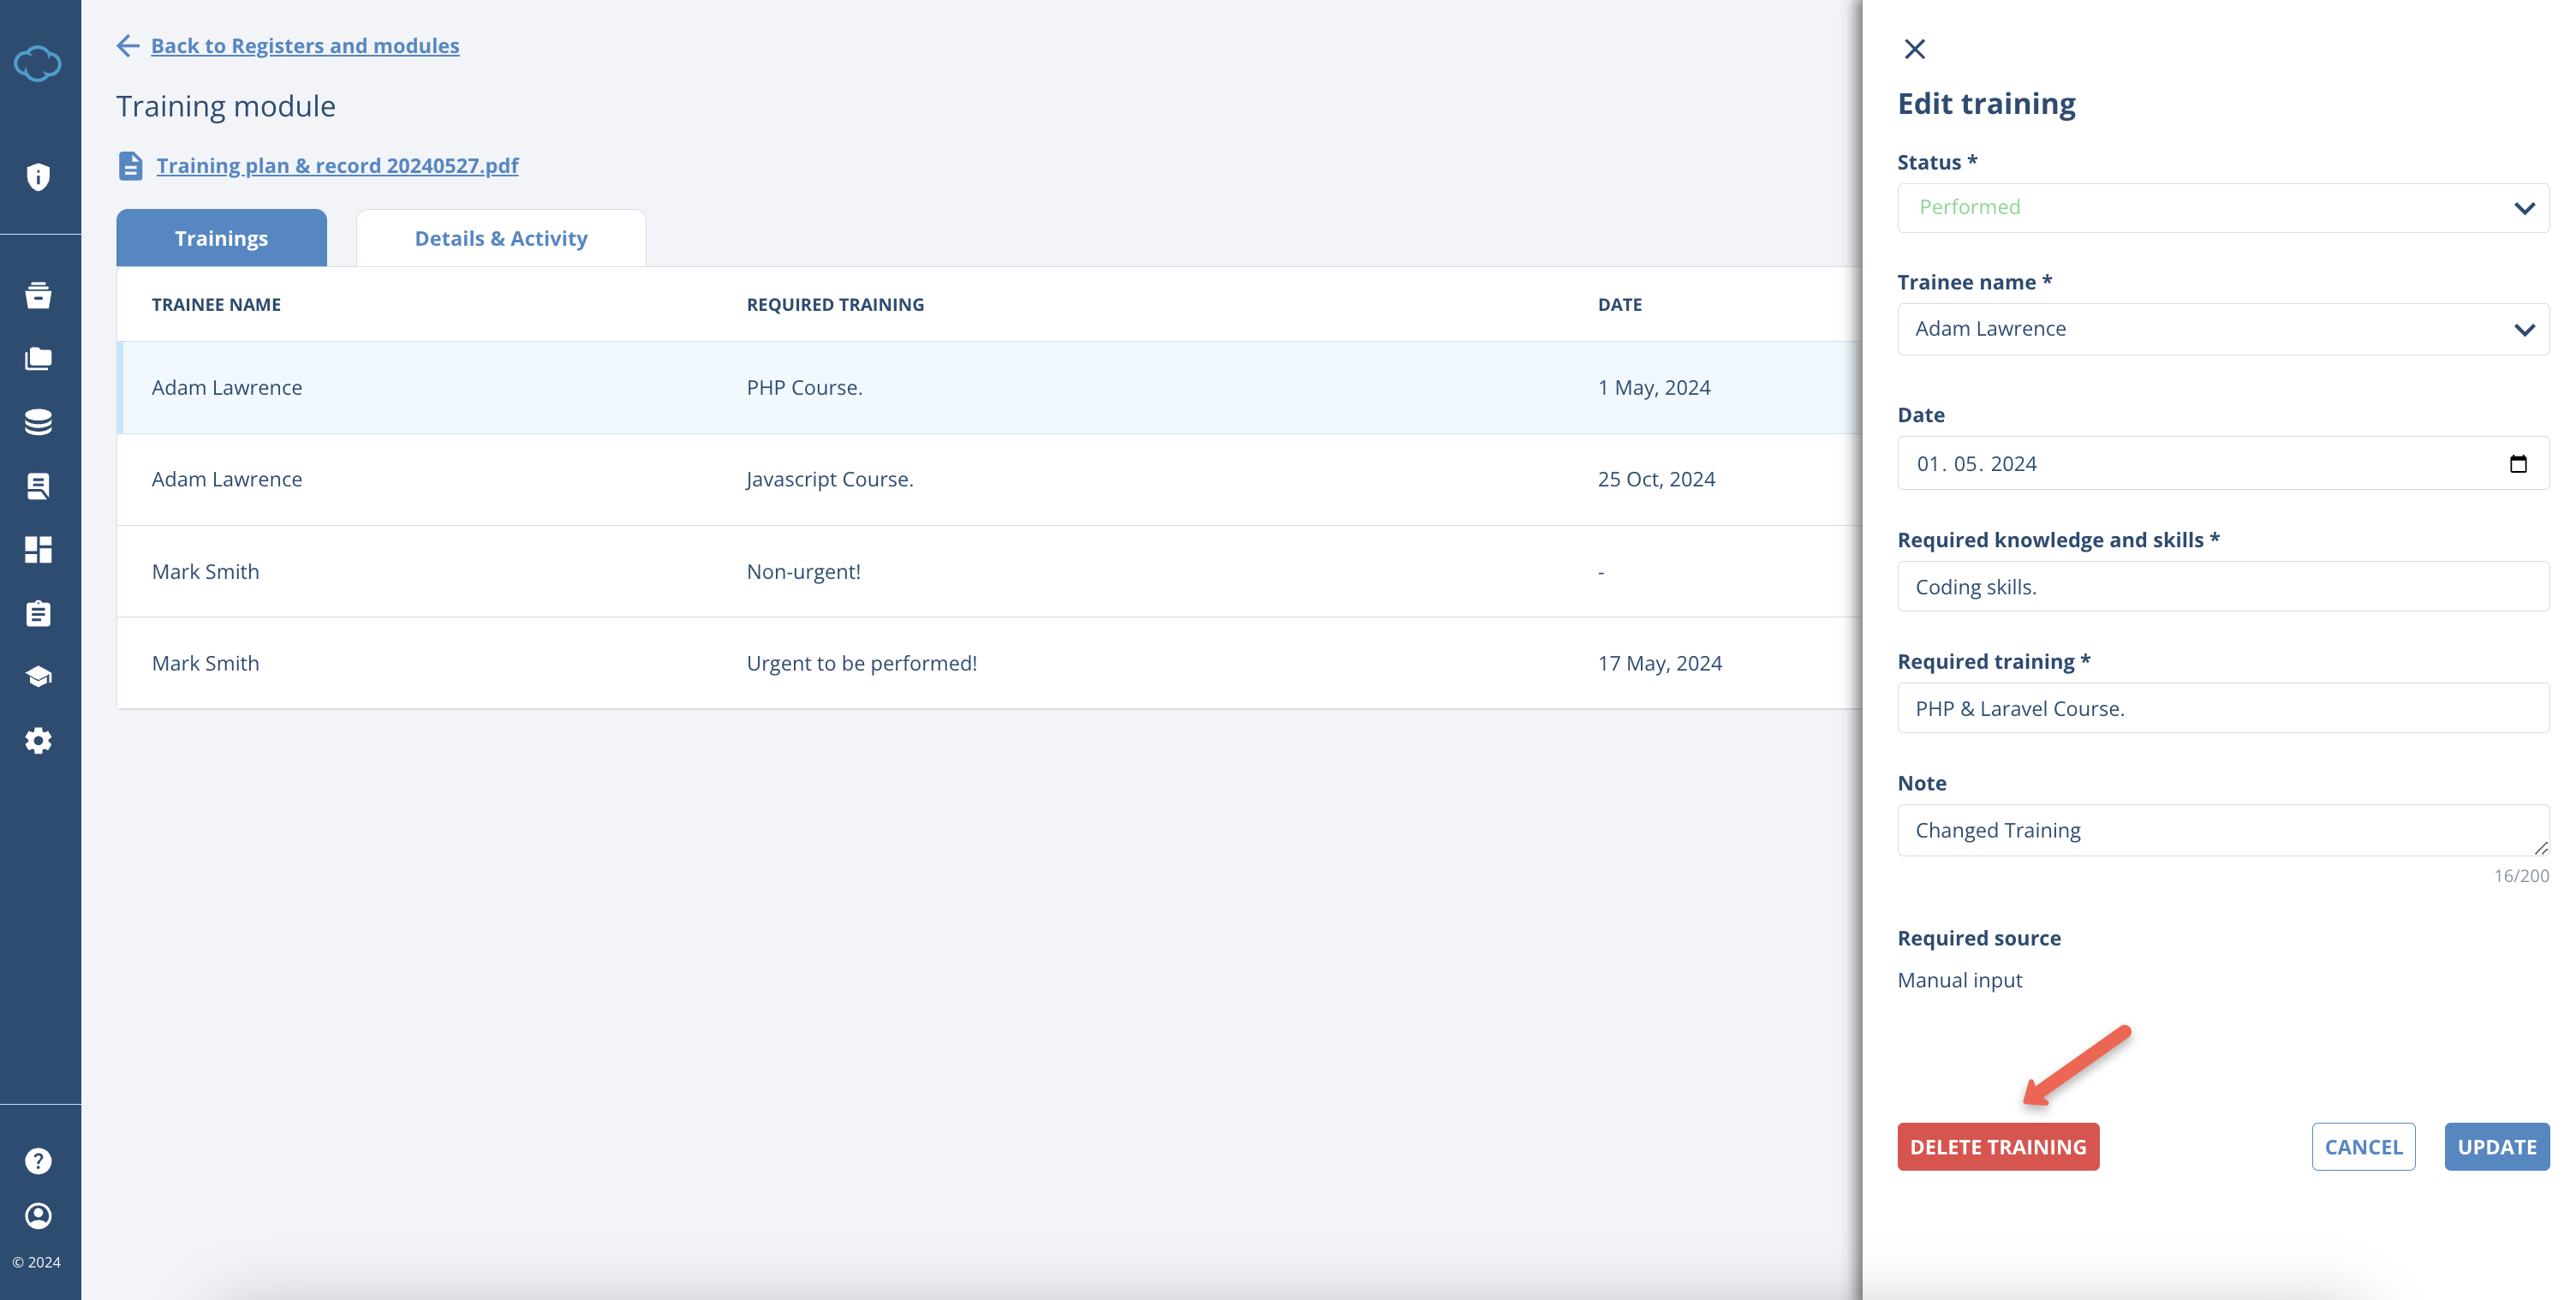The image size is (2576, 1300).
Task: Switch to Details & Activity tab
Action: point(500,238)
